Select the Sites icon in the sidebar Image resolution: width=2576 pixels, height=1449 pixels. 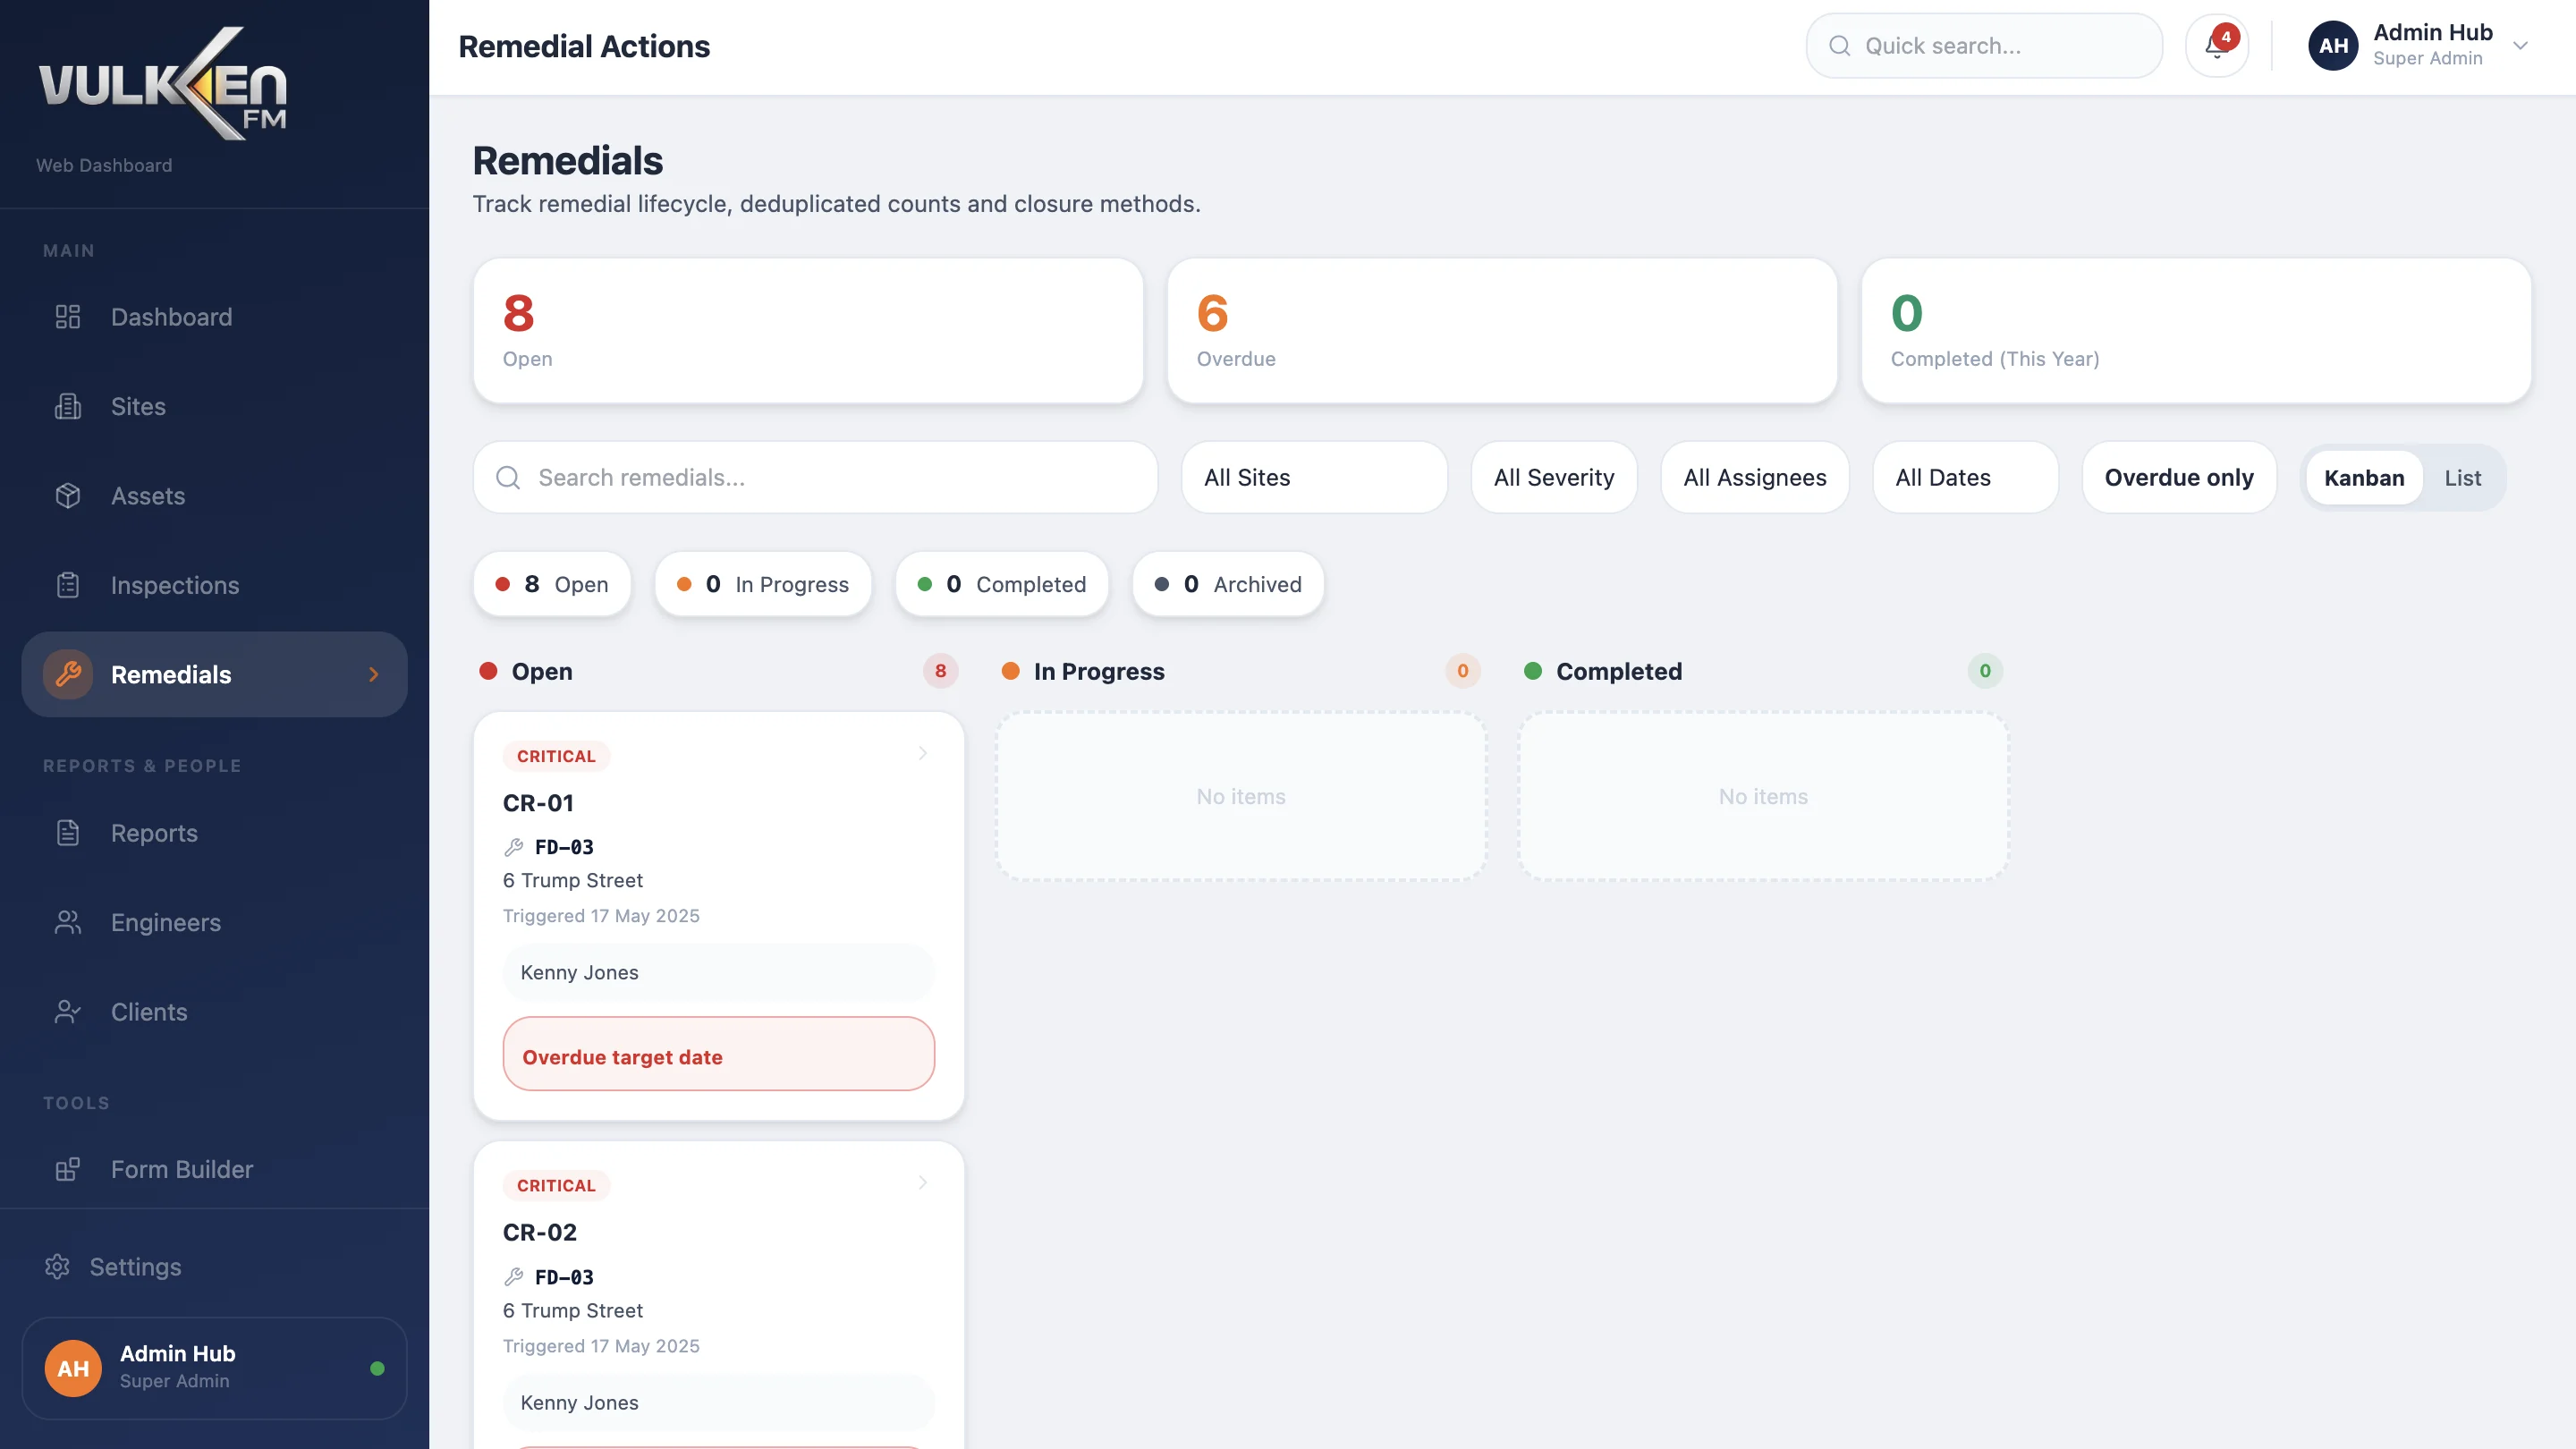click(67, 406)
